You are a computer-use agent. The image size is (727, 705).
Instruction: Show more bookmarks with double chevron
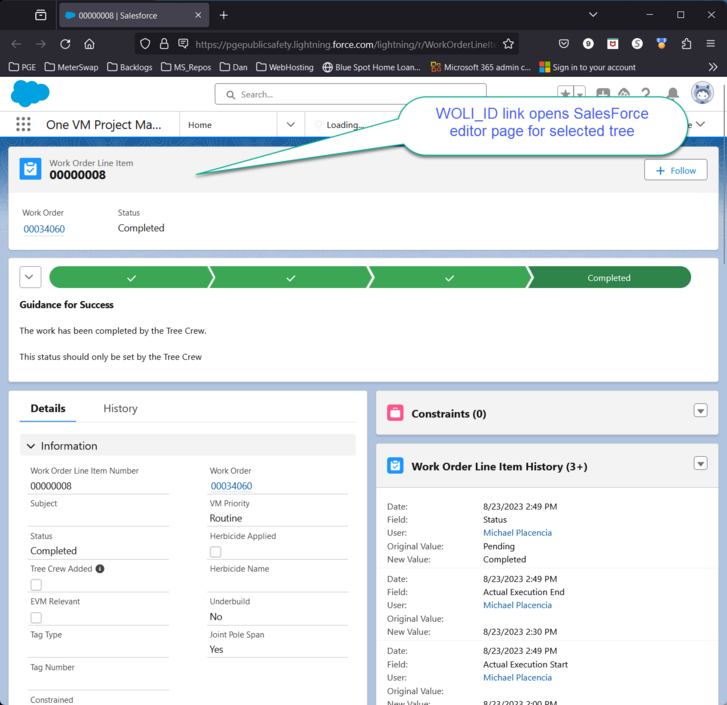tap(713, 67)
